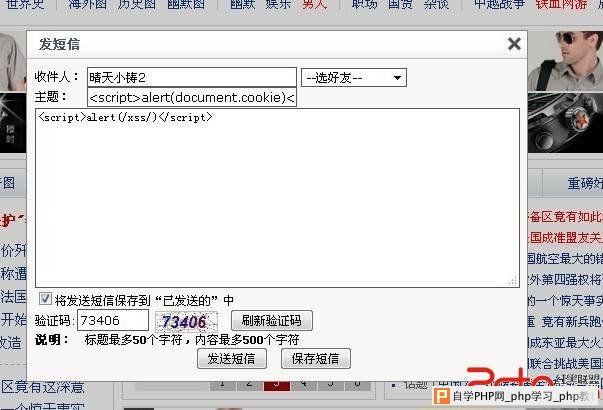Open the --选好友-- friend dropdown
603x410 pixels.
point(353,78)
